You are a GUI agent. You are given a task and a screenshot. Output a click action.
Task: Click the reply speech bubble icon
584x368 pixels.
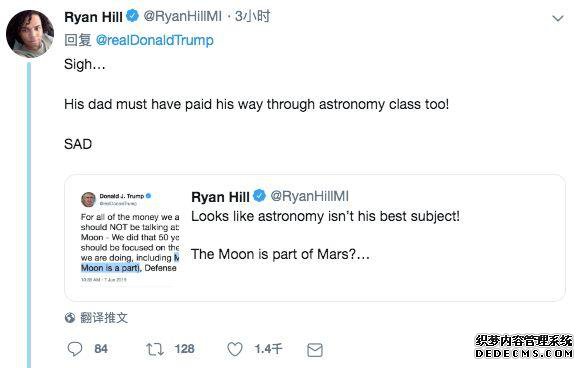[75, 349]
